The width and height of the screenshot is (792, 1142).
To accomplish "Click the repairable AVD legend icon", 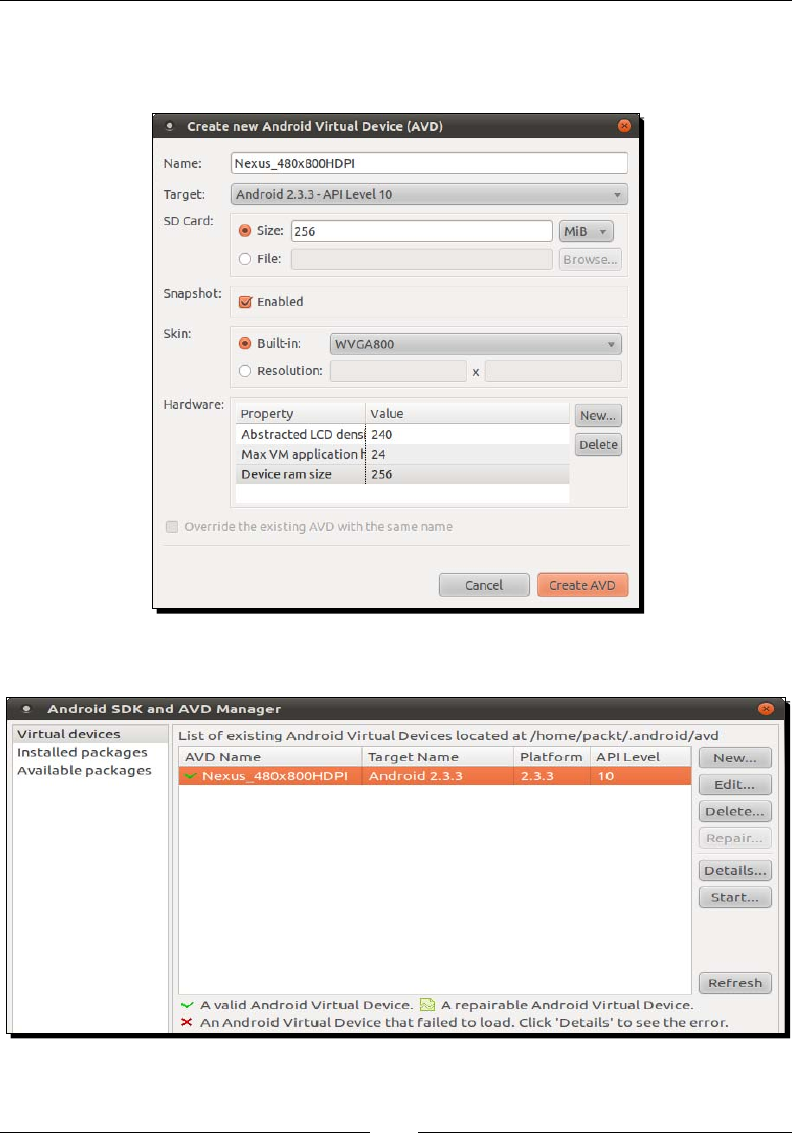I will [x=428, y=1005].
